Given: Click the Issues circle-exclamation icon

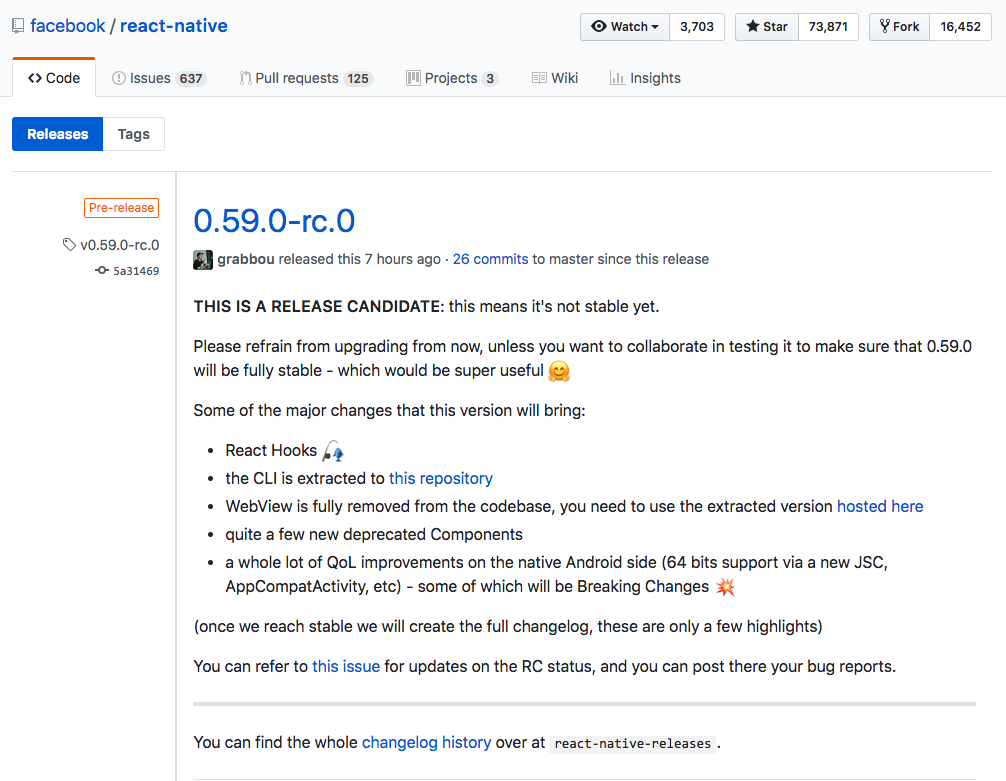Looking at the screenshot, I should tap(119, 78).
